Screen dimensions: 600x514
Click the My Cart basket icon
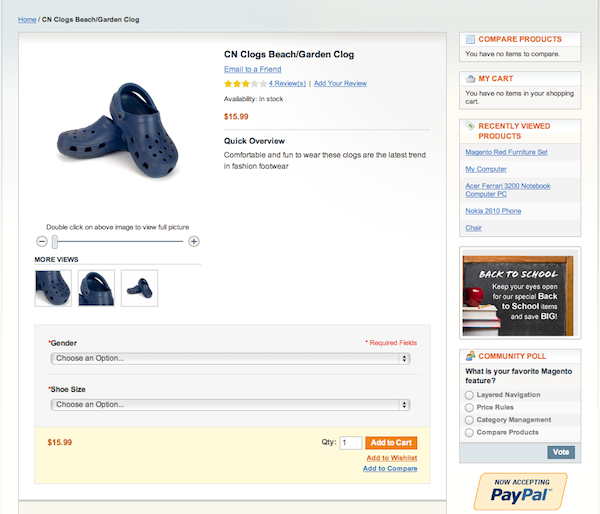click(470, 79)
